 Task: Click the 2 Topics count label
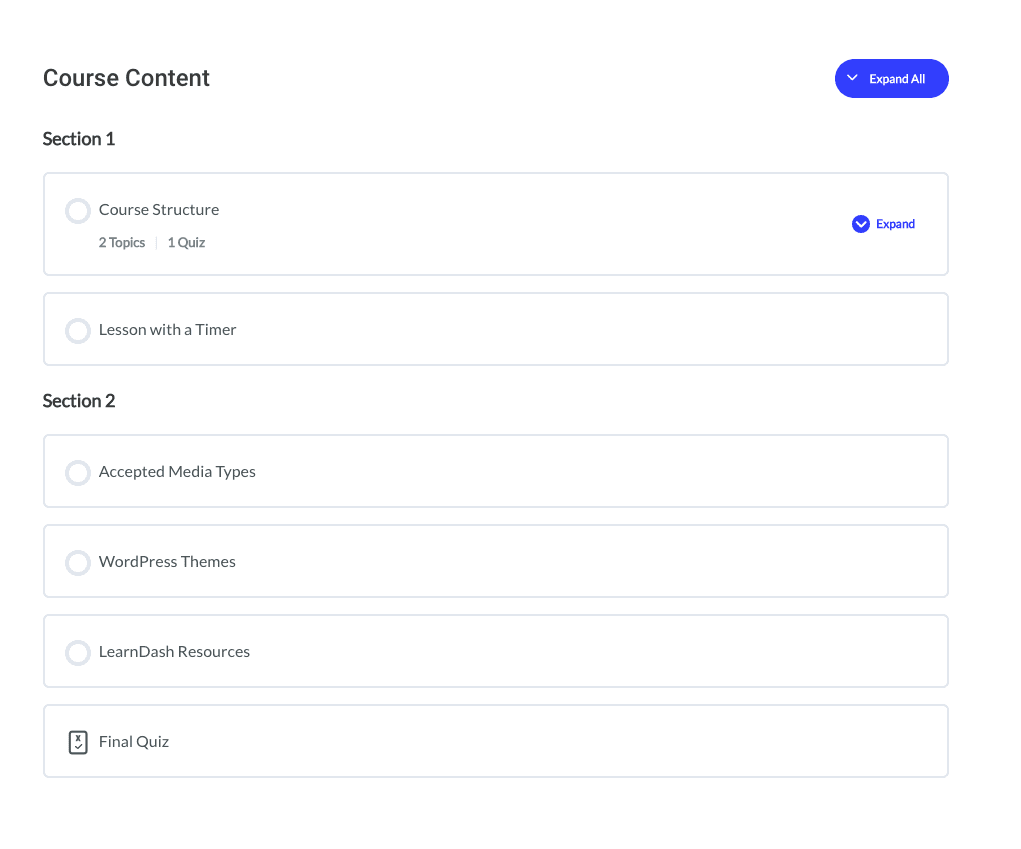click(x=122, y=243)
